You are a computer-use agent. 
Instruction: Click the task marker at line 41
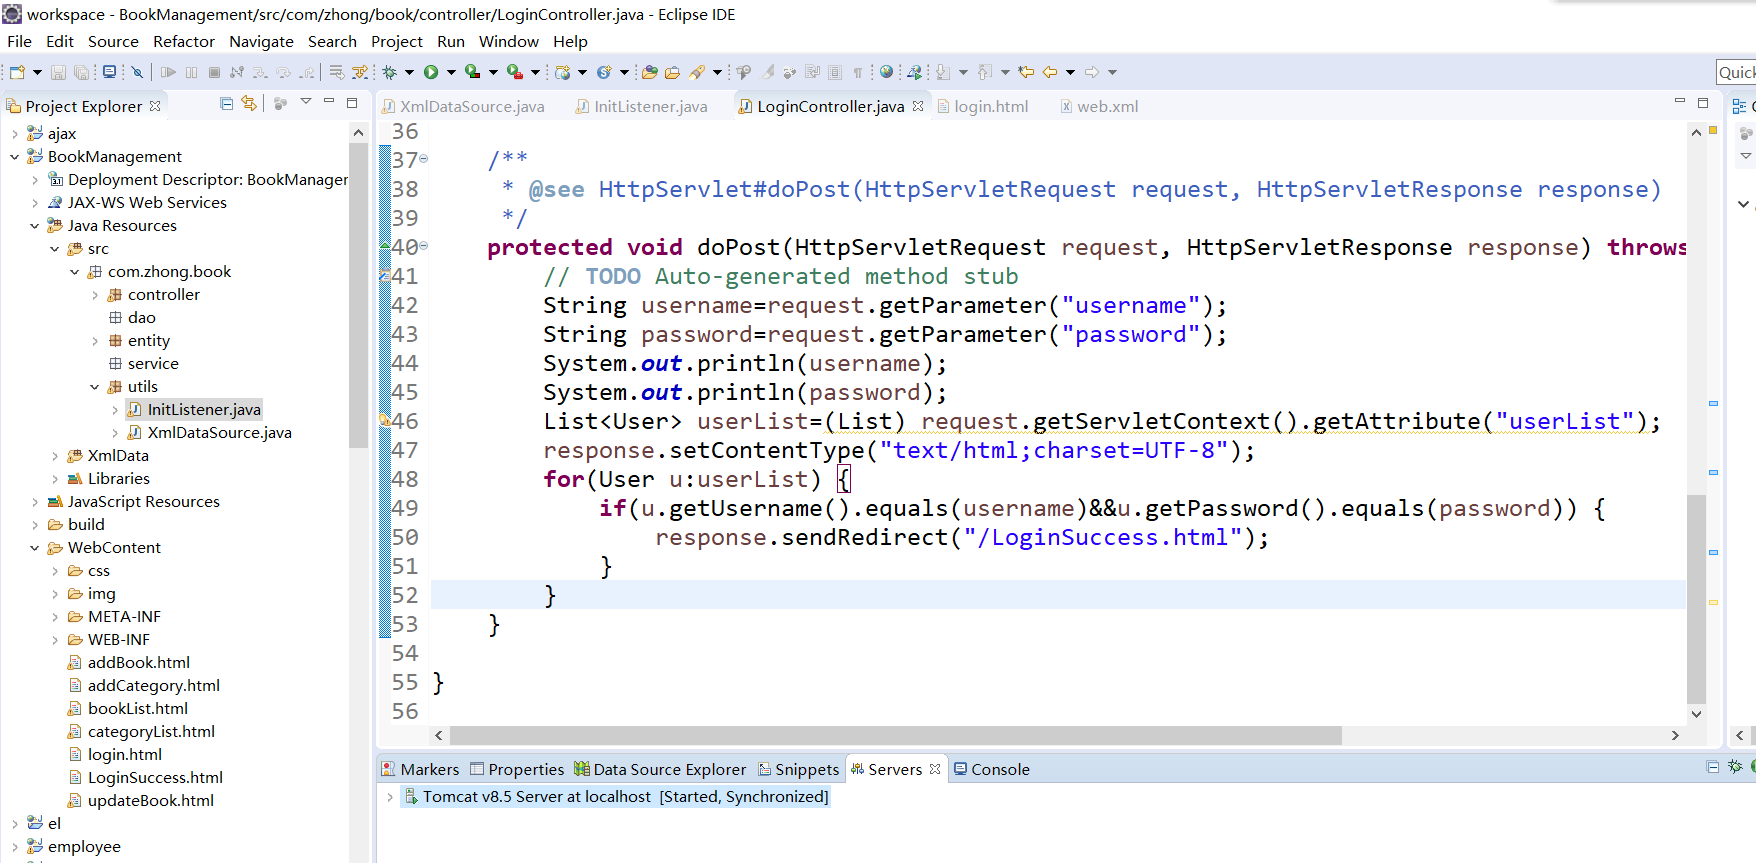385,275
